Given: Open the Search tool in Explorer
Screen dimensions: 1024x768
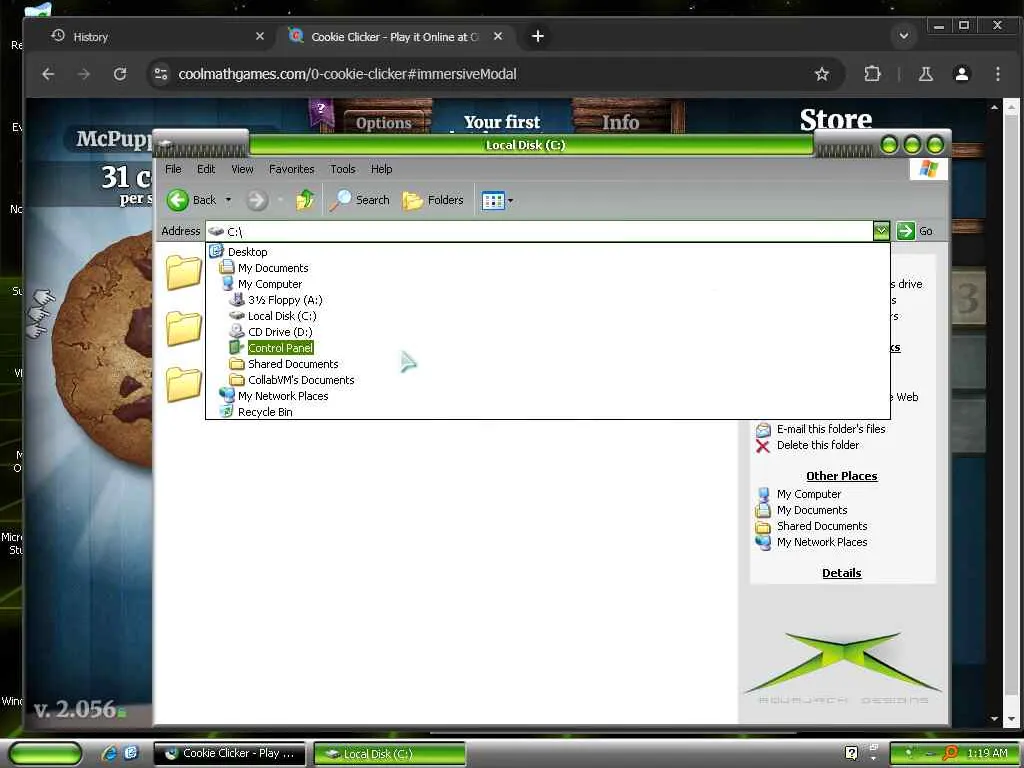Looking at the screenshot, I should point(359,200).
